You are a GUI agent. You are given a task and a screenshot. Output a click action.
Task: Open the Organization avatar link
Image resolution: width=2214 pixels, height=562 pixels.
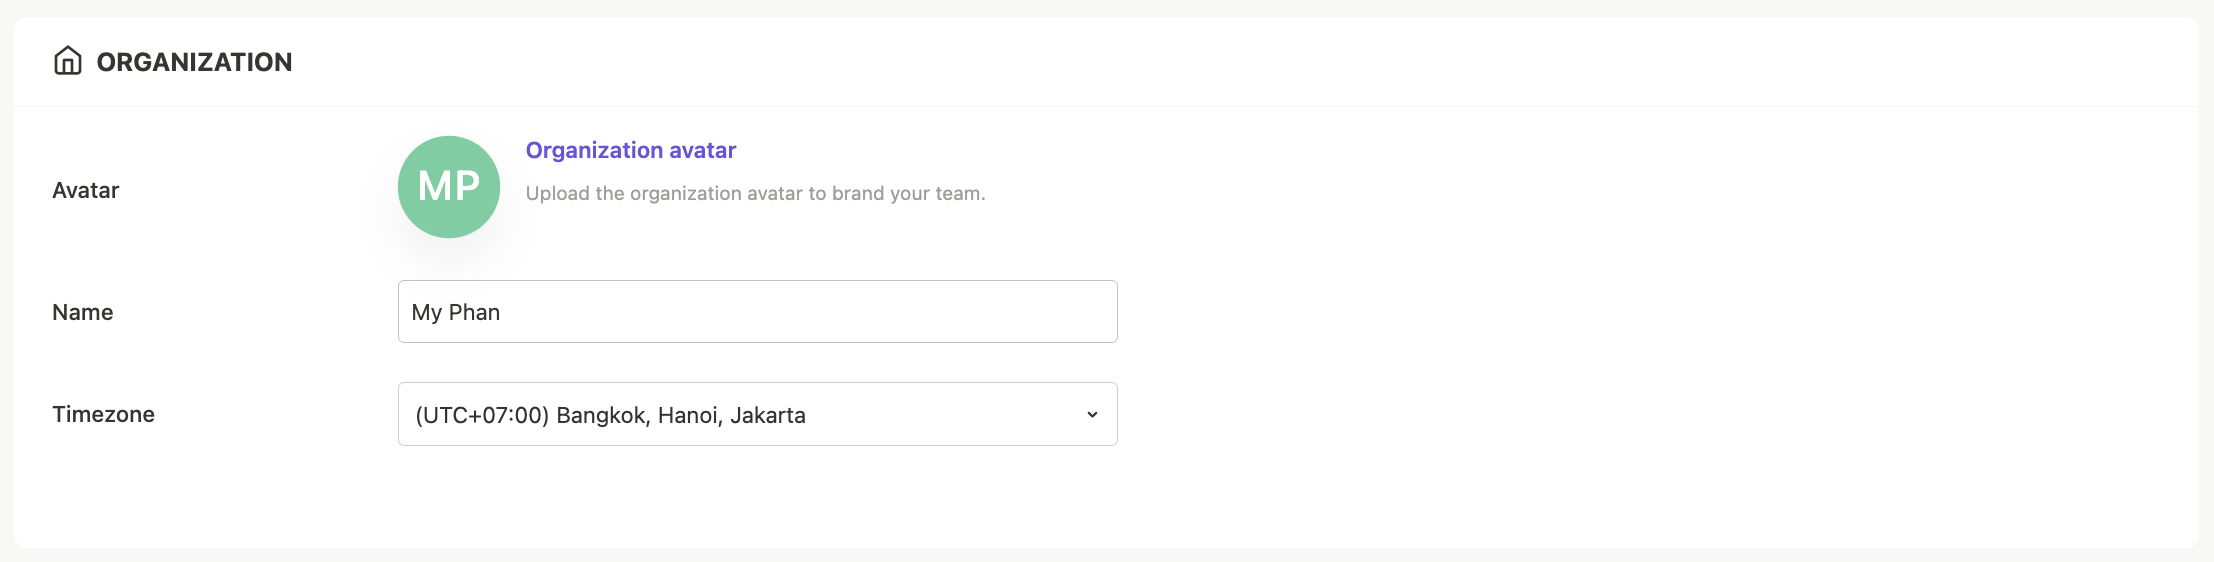tap(631, 150)
